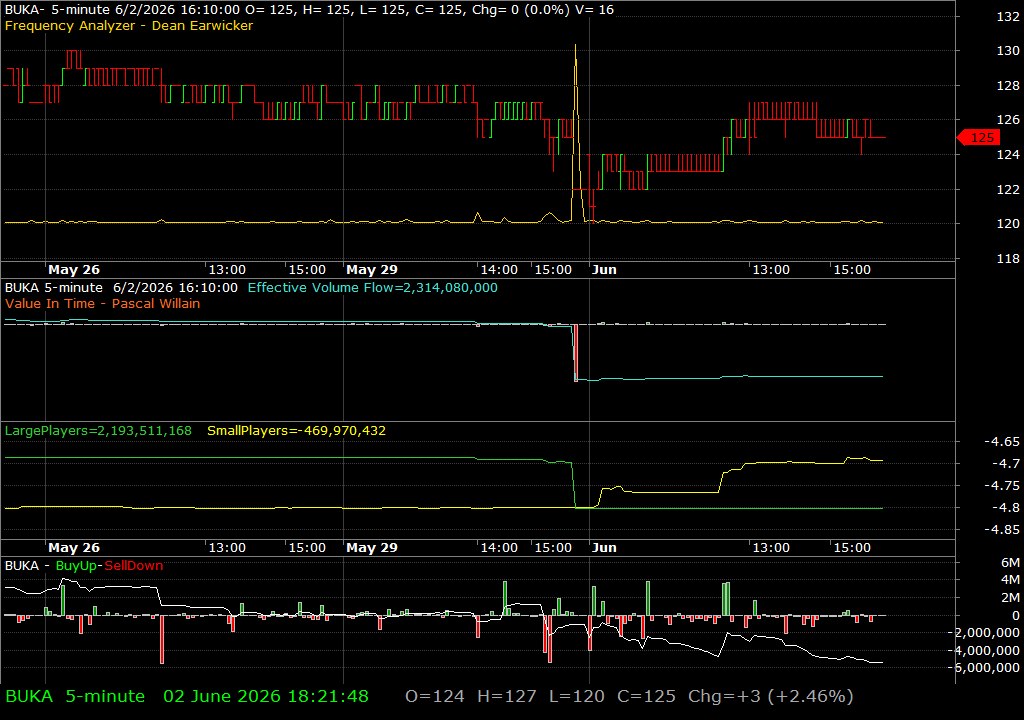Image resolution: width=1024 pixels, height=720 pixels.
Task: Click the green 'BuyUp' legend label
Action: pos(76,565)
